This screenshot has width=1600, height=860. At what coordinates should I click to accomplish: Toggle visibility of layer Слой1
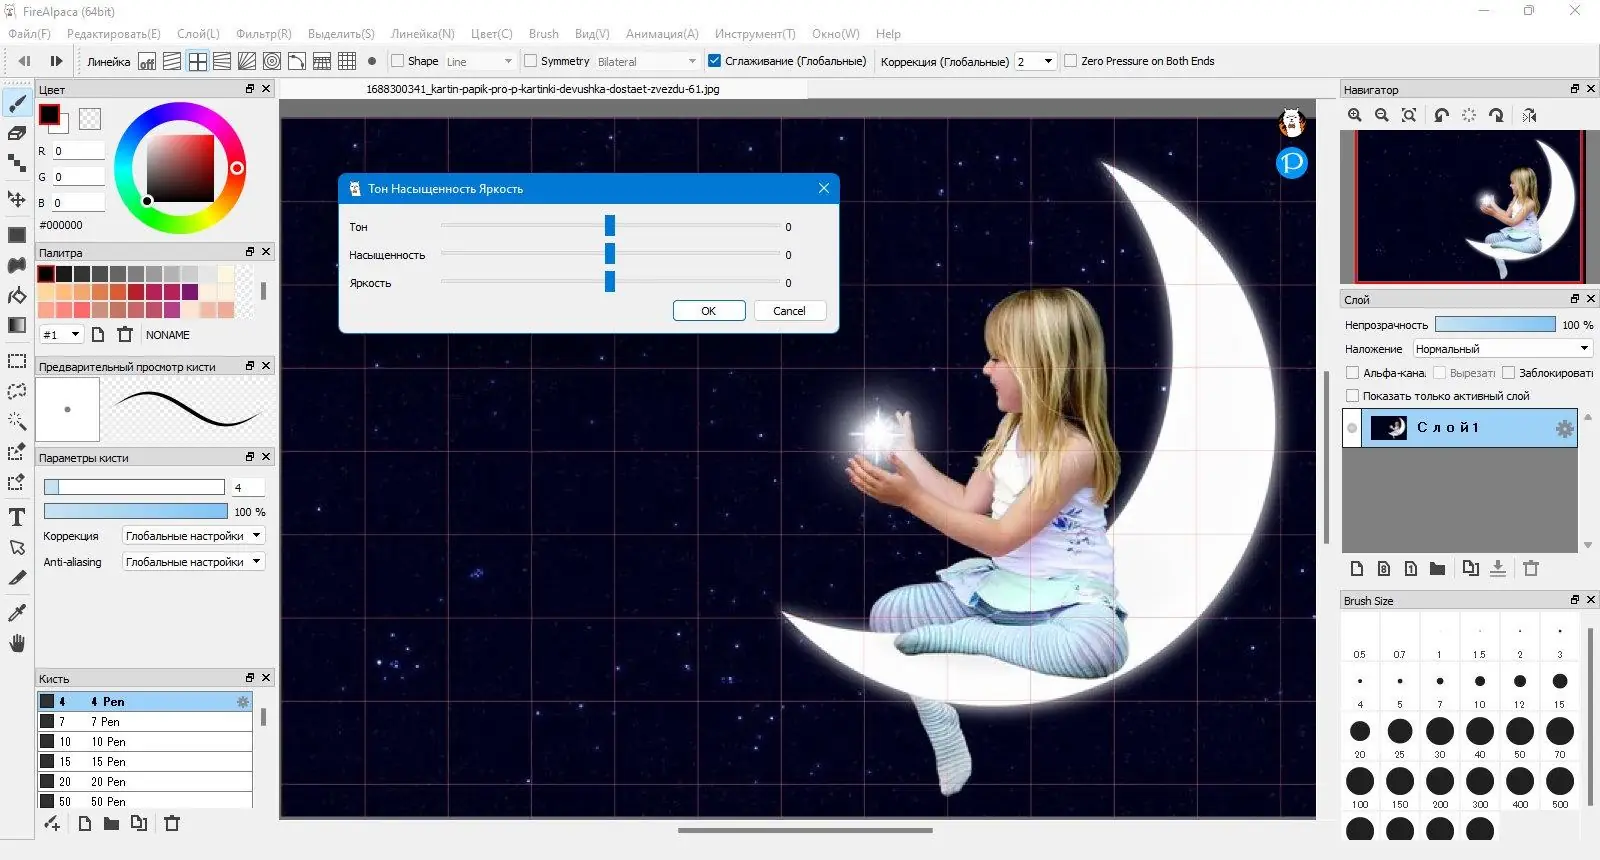coord(1352,428)
